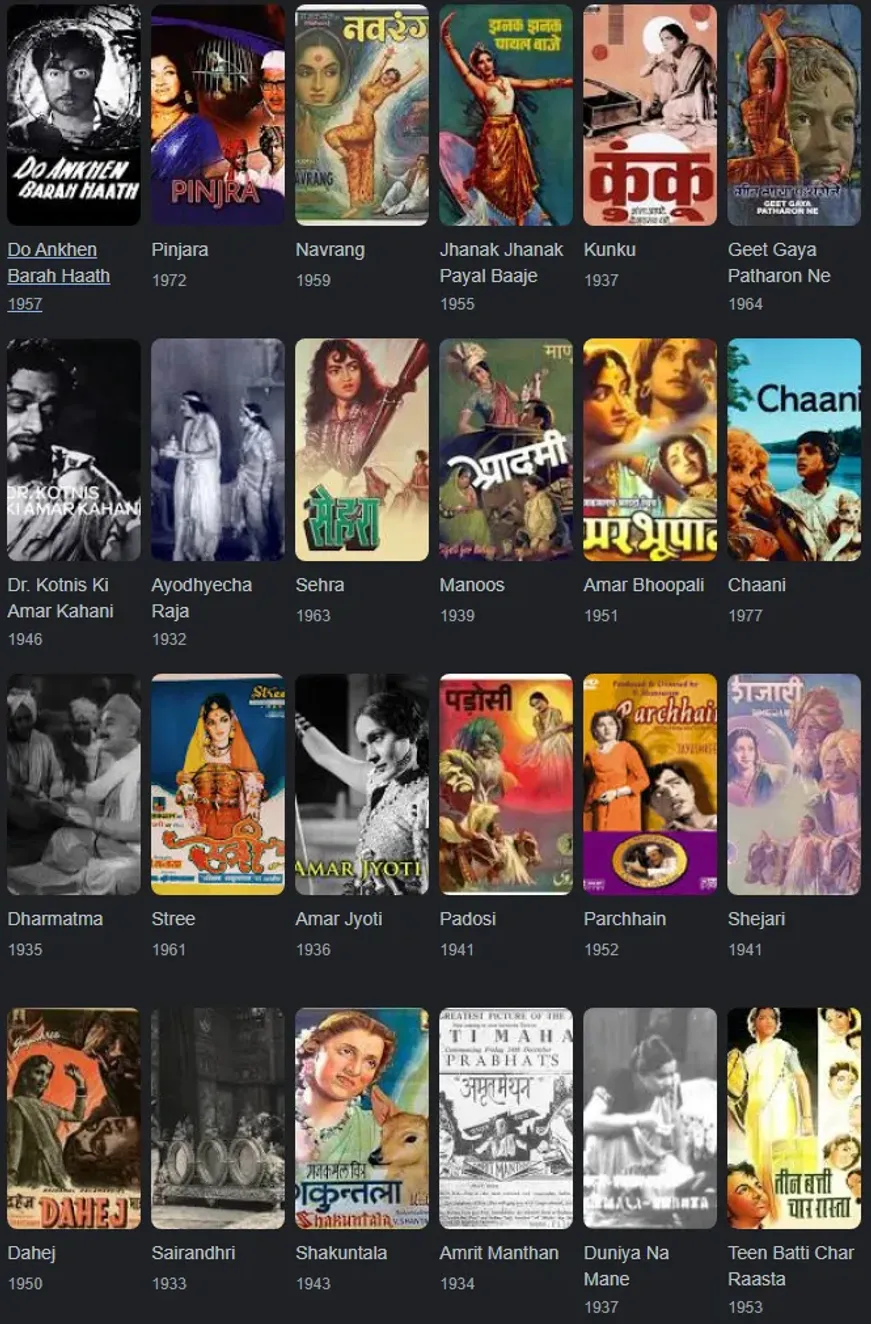Click the Parchhain movie poster
The image size is (871, 1324).
[650, 784]
